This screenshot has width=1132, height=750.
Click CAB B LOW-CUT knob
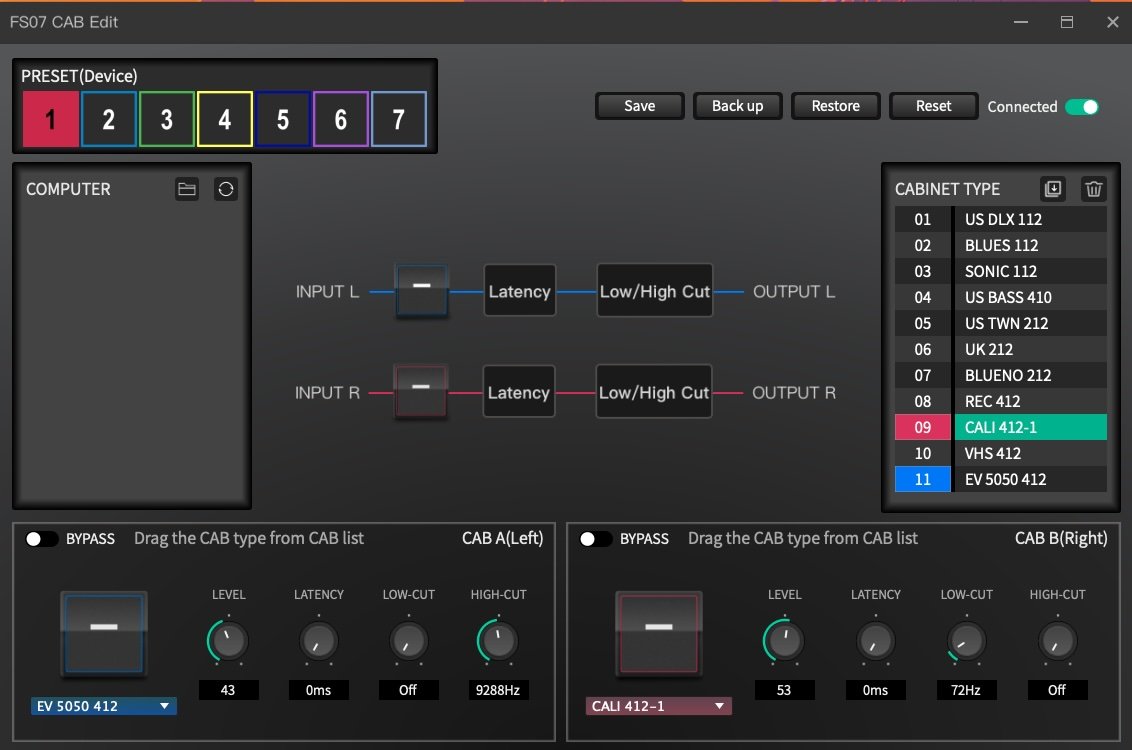966,640
